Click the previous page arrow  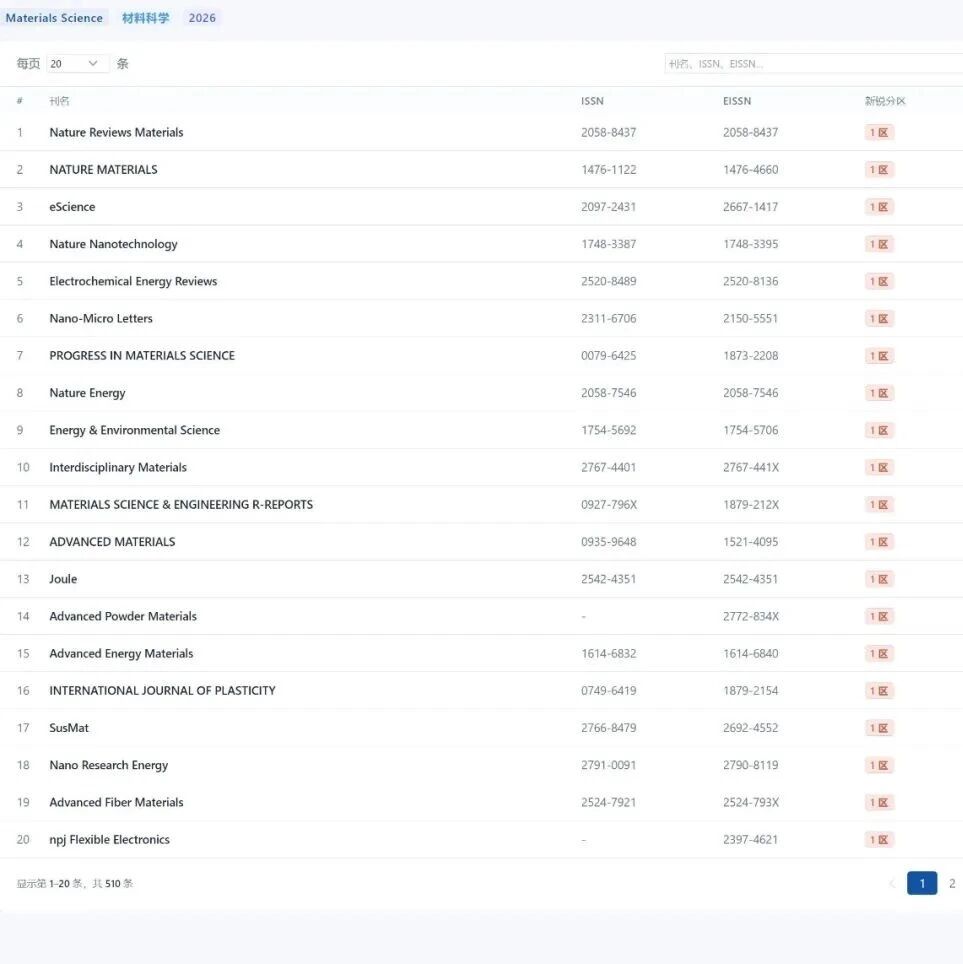(892, 883)
